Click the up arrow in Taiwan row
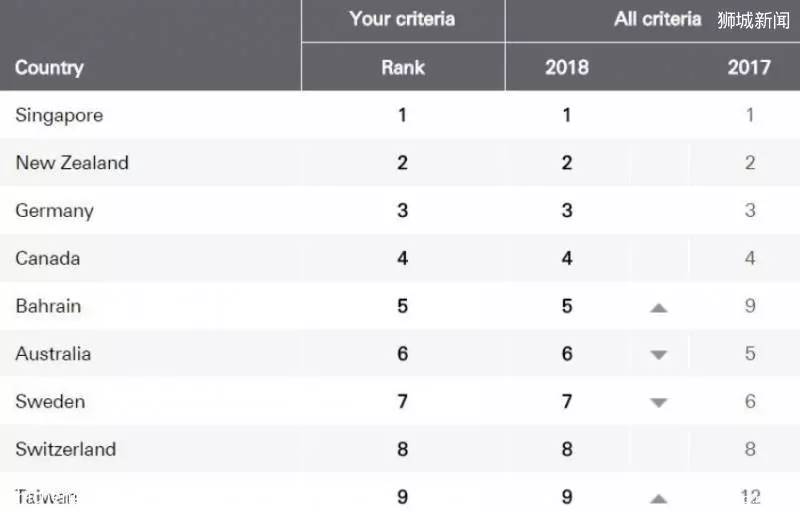 659,499
